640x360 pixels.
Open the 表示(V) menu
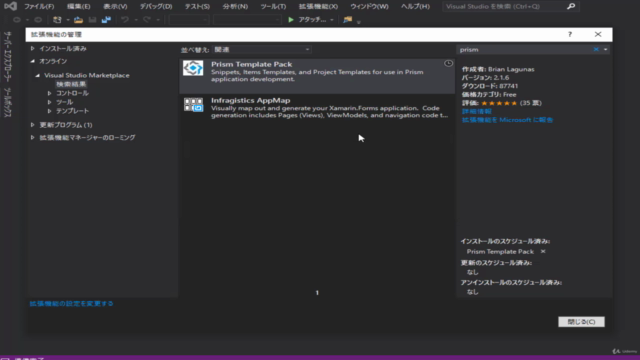point(115,6)
